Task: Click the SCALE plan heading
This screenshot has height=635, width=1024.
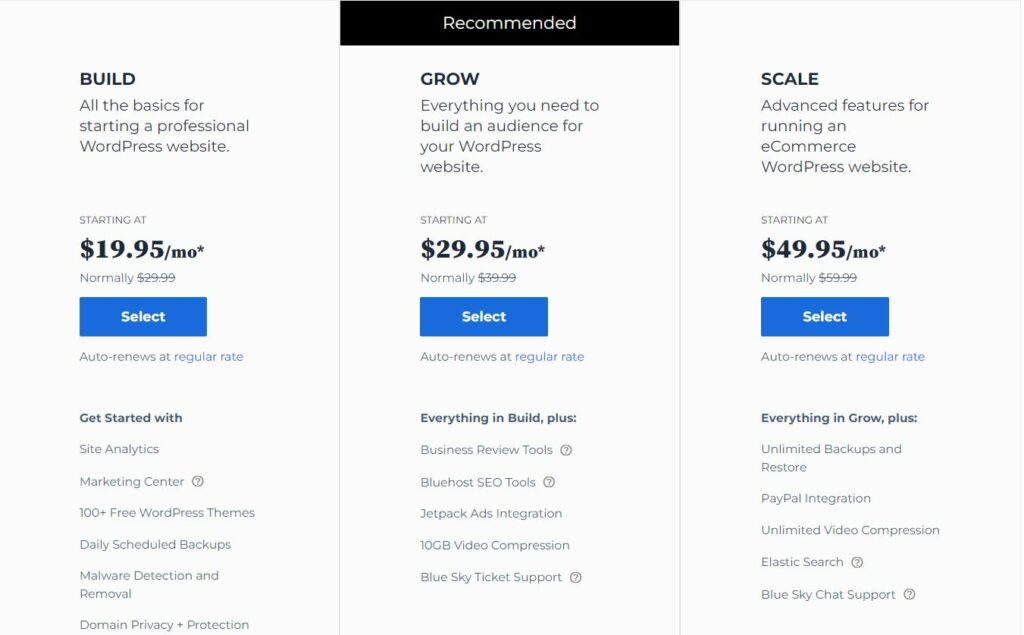Action: (x=790, y=79)
